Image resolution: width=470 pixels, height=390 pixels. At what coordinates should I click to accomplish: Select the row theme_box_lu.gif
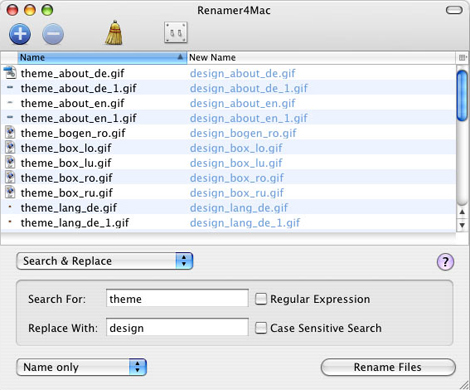coord(228,163)
